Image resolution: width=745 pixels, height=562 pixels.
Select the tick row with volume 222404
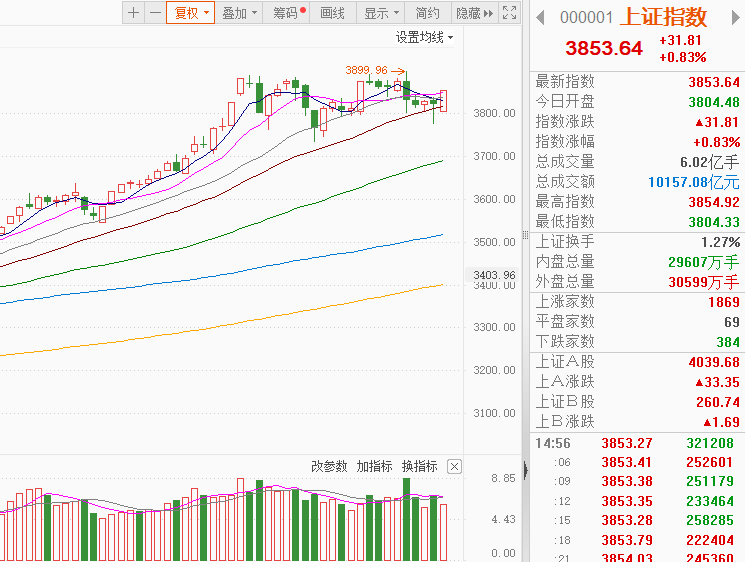tap(635, 540)
